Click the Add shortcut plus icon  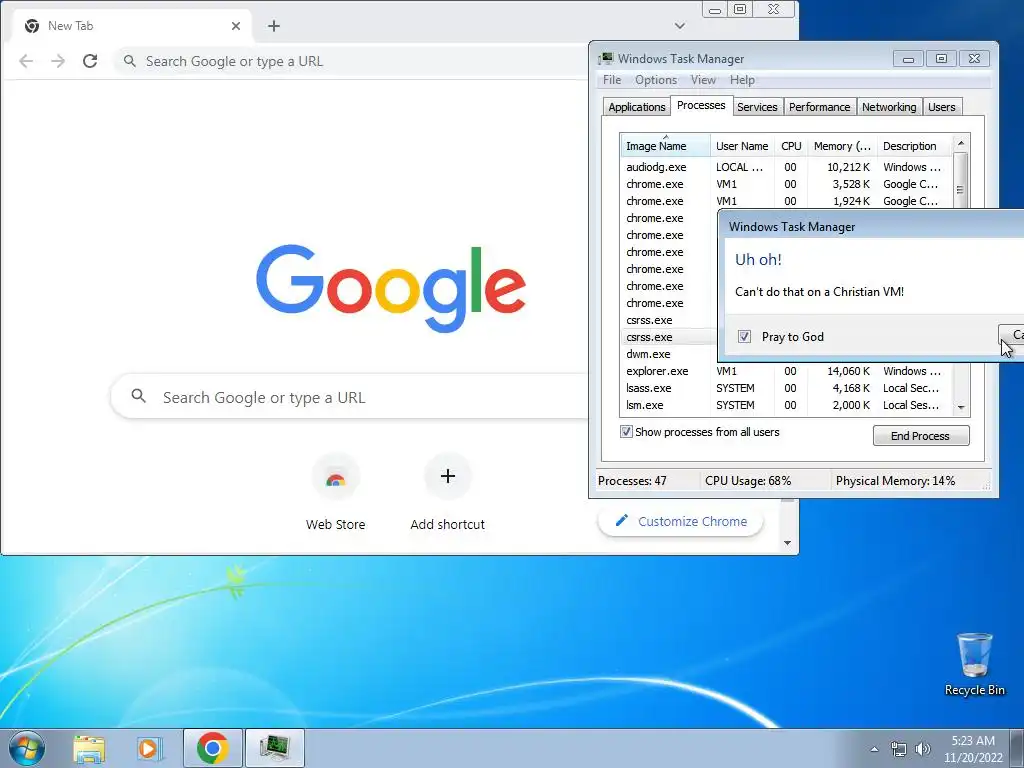click(447, 476)
